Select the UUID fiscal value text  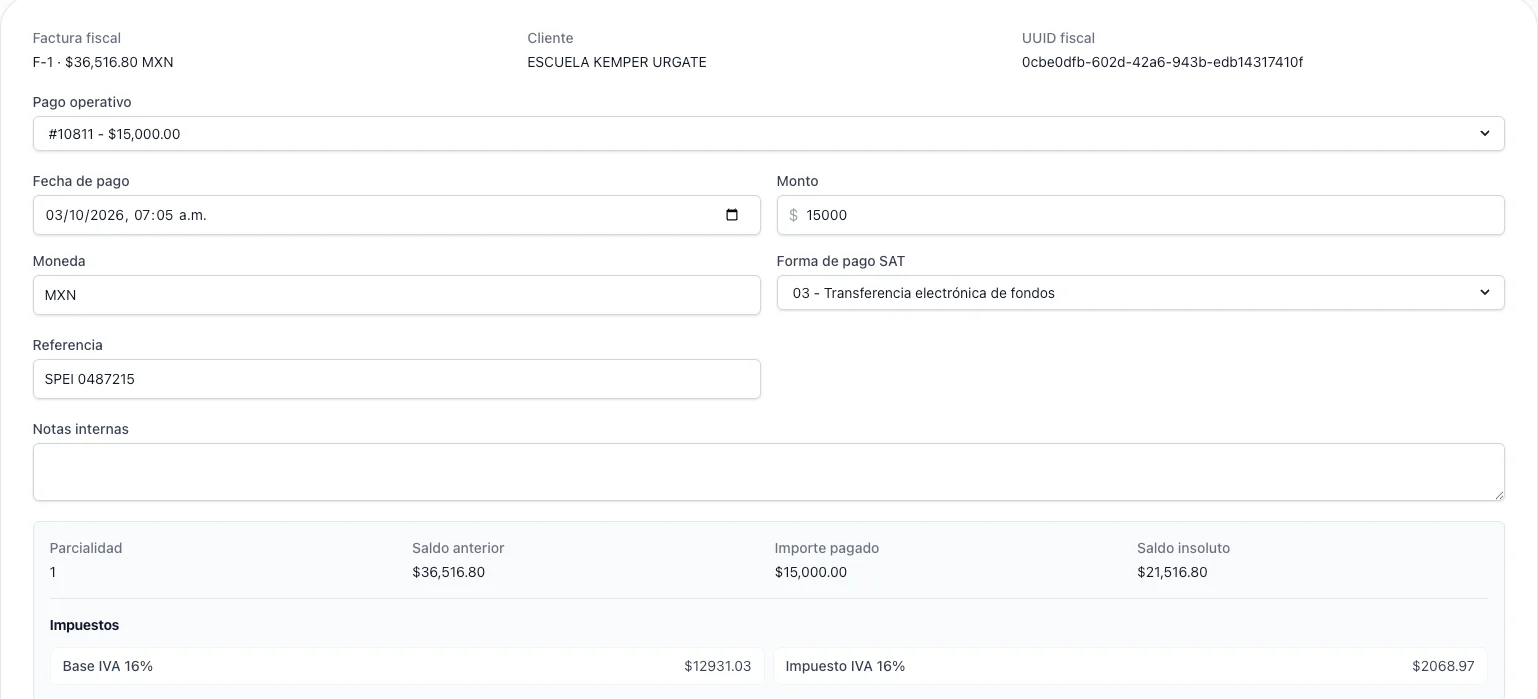(x=1162, y=62)
